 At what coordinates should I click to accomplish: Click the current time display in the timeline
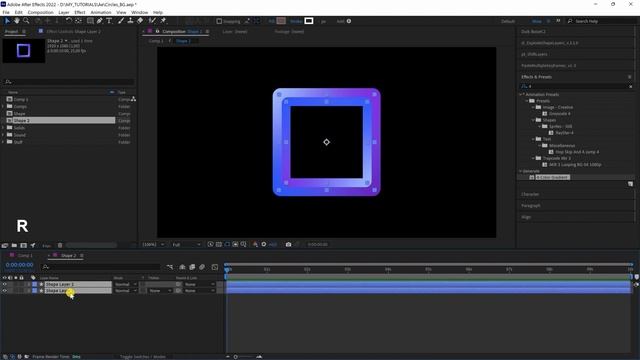20,265
